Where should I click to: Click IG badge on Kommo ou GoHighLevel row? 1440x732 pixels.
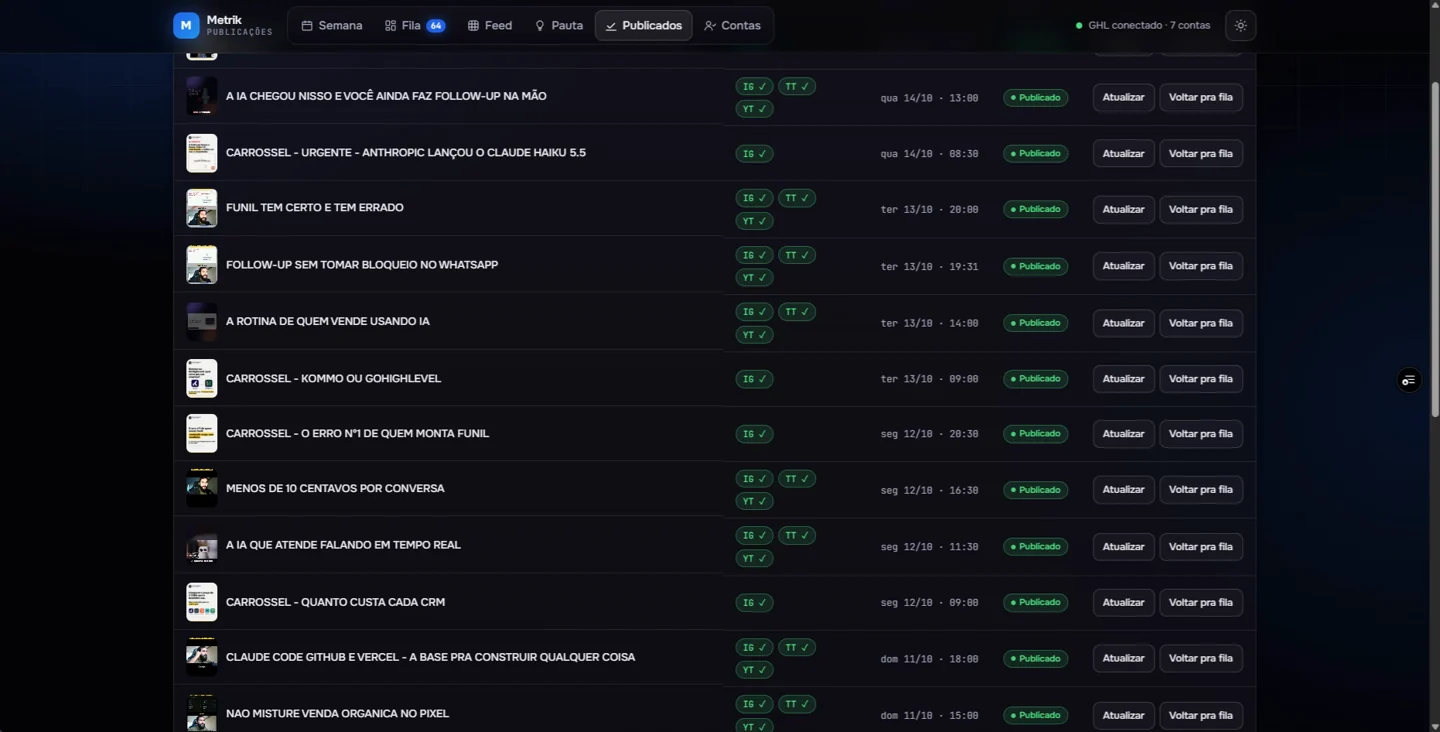pos(754,379)
